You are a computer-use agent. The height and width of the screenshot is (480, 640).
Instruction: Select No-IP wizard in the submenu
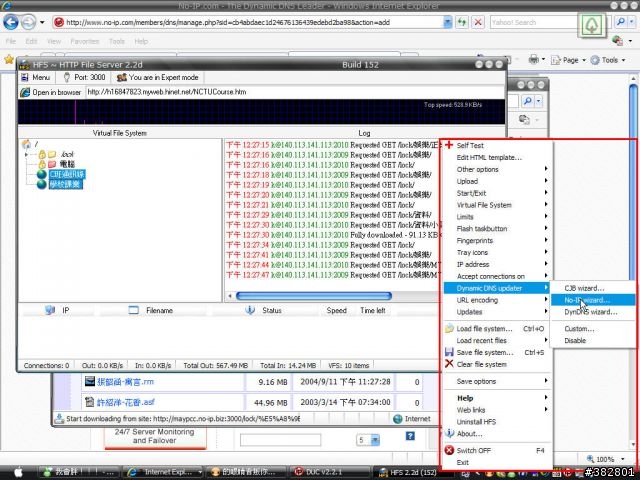click(x=593, y=300)
